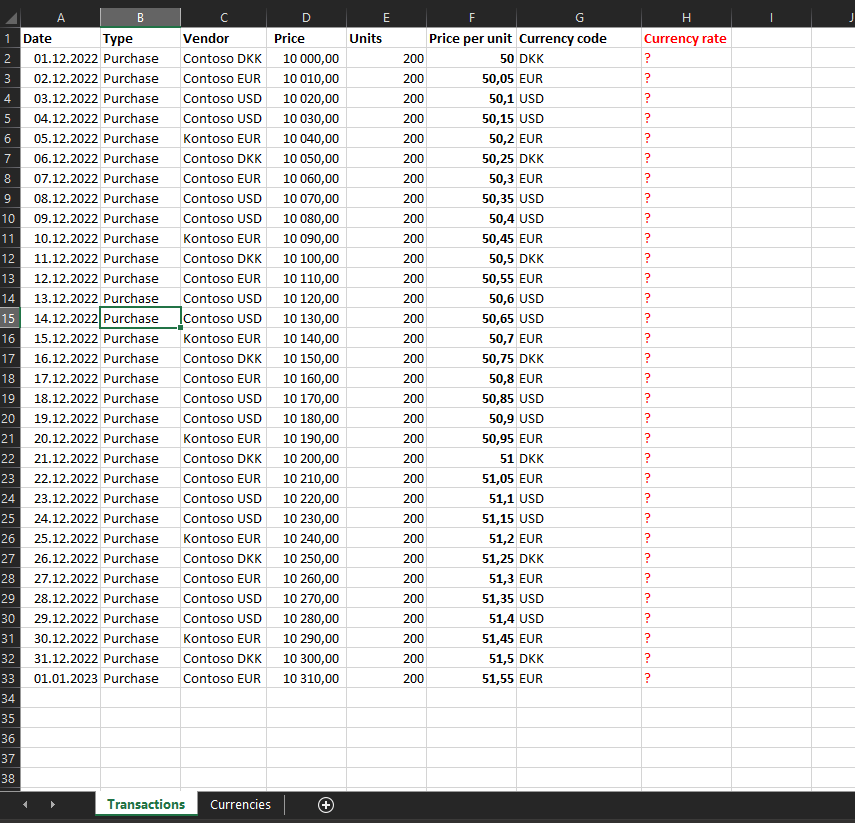Select Currency code cell in row 29
855x823 pixels.
tap(579, 598)
